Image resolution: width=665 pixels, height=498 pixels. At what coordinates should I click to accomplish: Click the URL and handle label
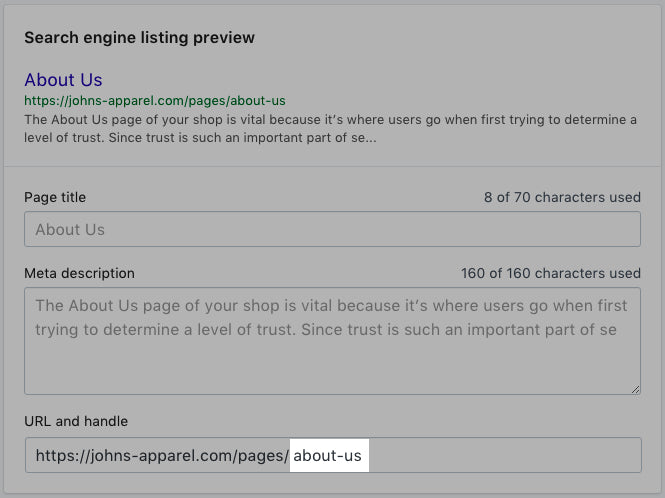click(x=76, y=421)
